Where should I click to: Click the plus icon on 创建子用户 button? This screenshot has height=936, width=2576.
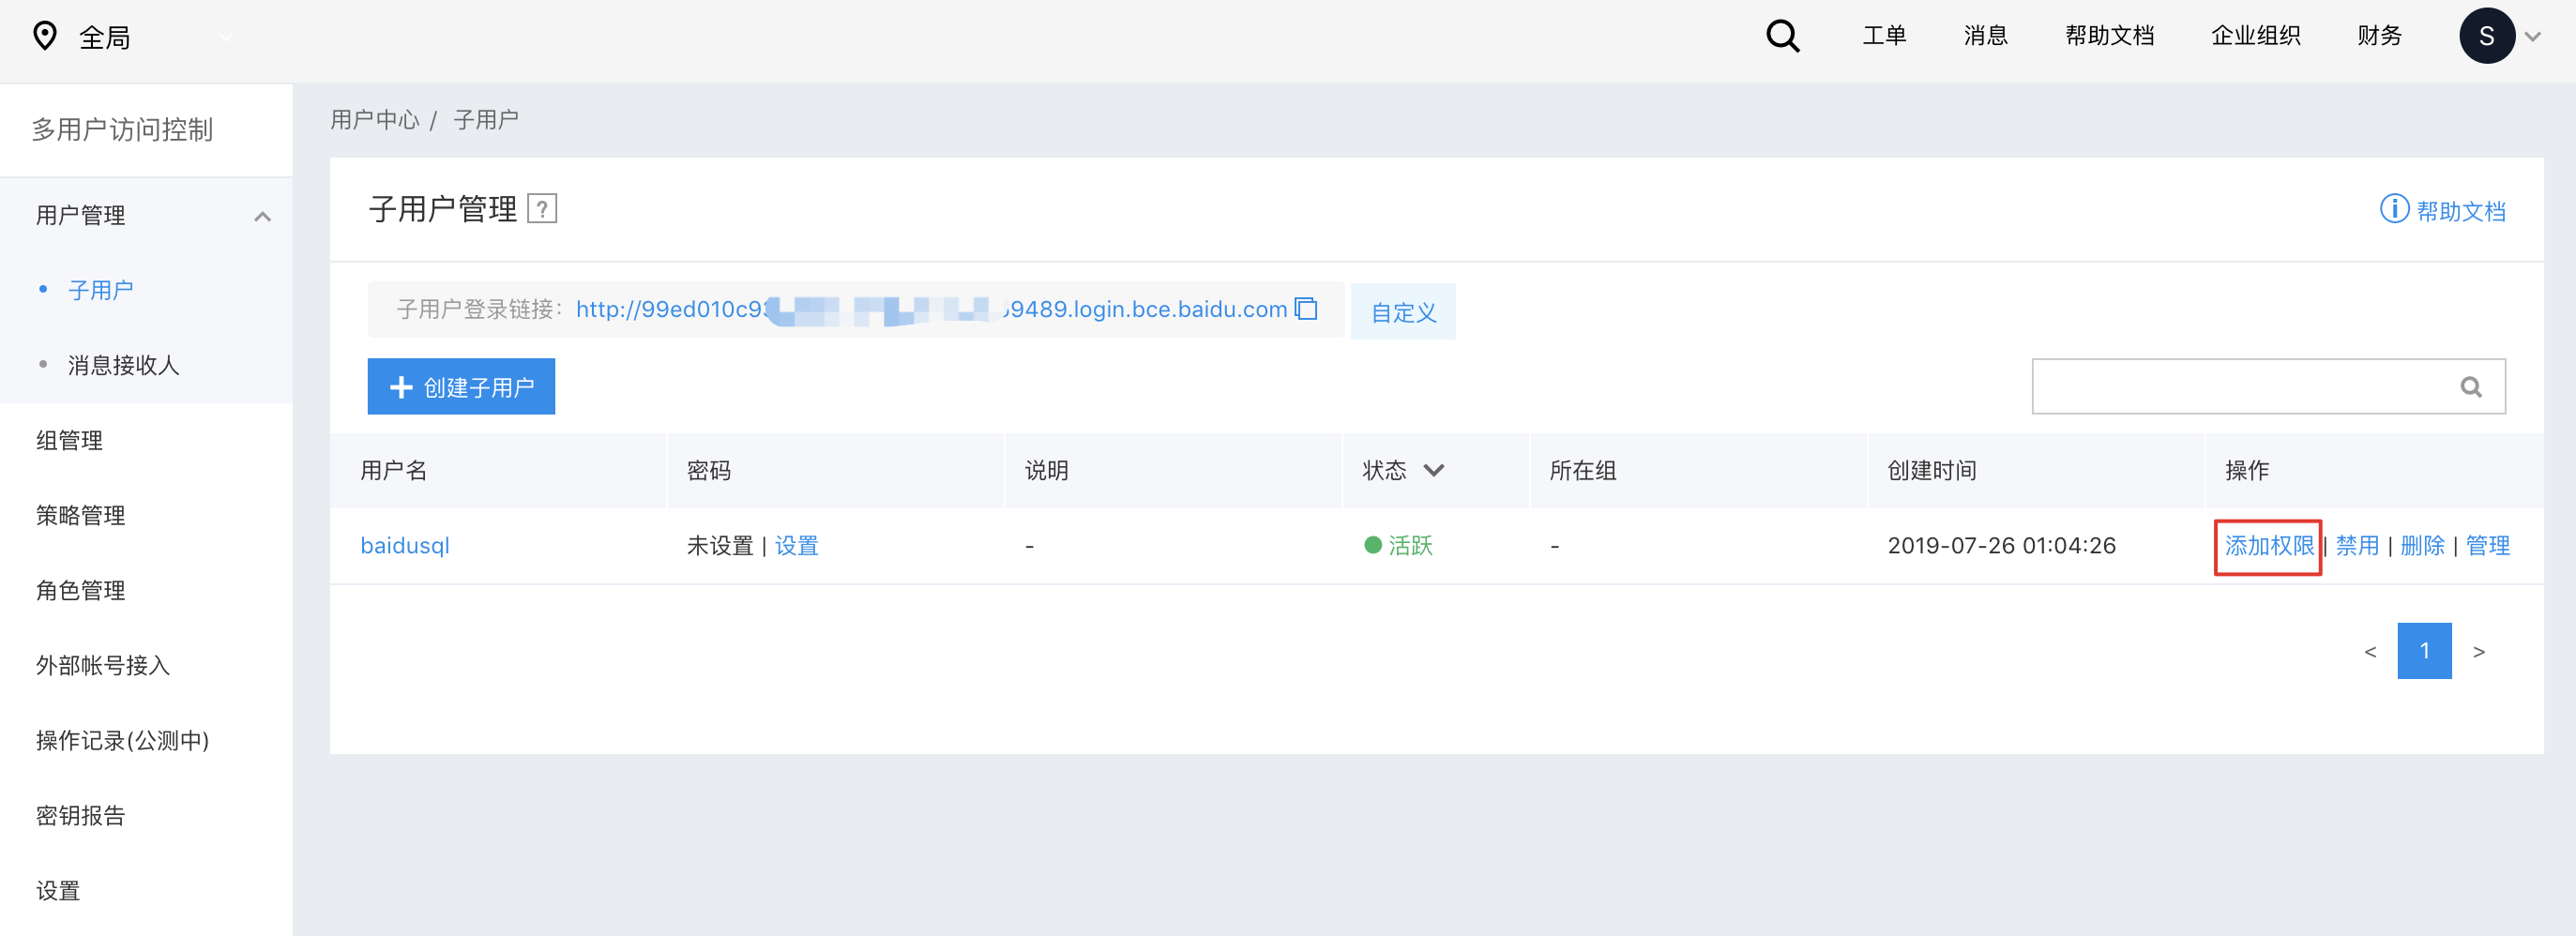coord(401,387)
